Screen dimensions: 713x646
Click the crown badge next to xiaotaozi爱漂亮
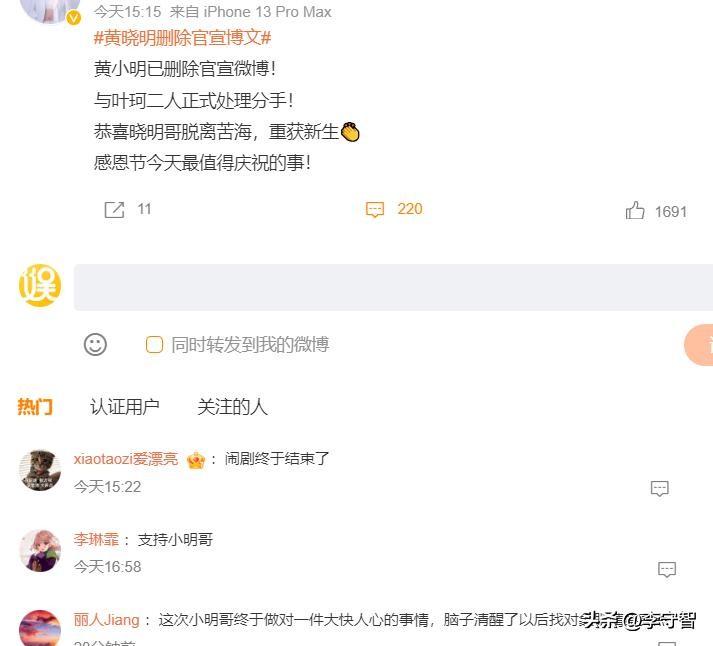196,460
